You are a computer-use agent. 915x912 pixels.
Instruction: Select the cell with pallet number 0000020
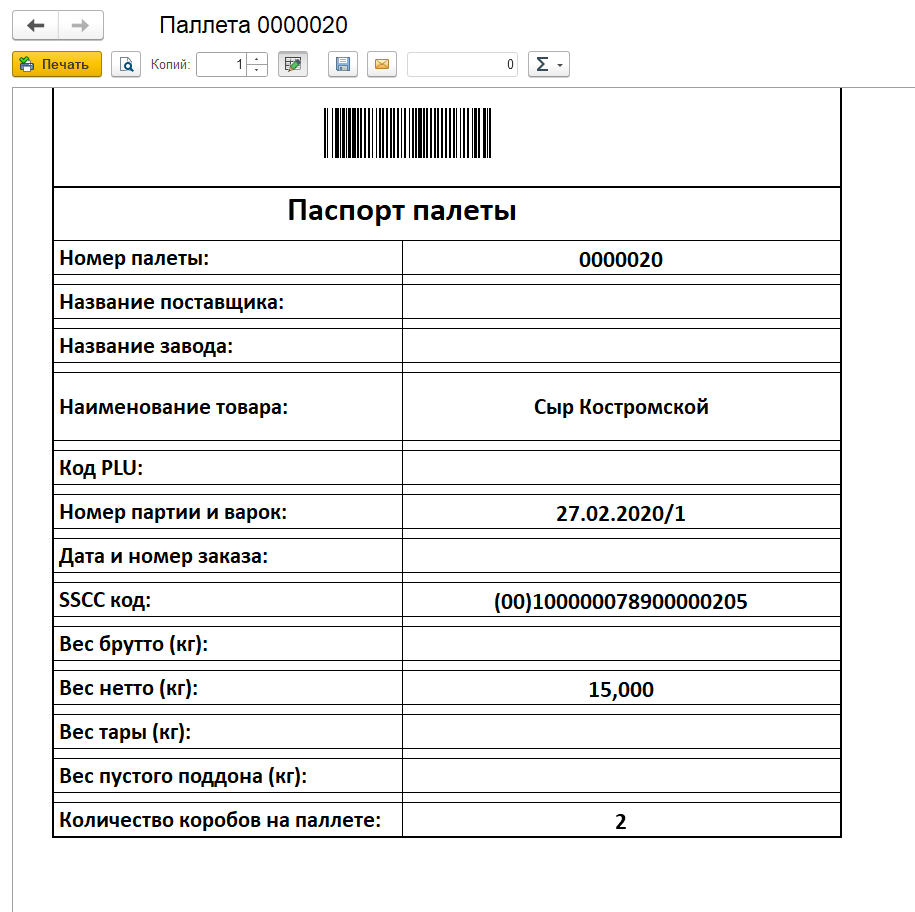pyautogui.click(x=621, y=259)
